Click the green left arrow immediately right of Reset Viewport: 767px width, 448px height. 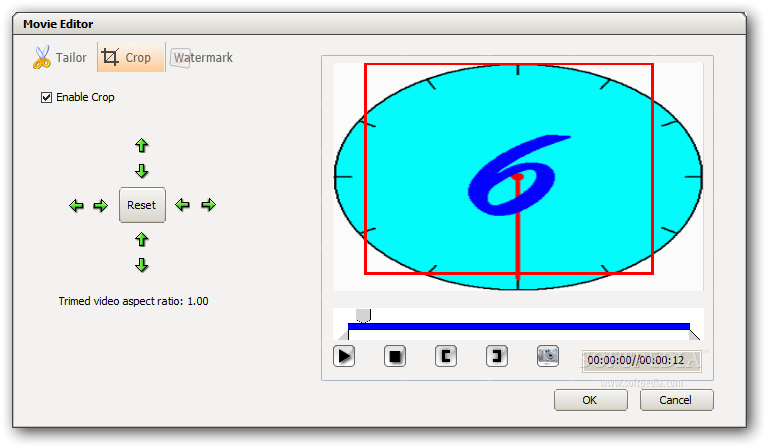182,204
